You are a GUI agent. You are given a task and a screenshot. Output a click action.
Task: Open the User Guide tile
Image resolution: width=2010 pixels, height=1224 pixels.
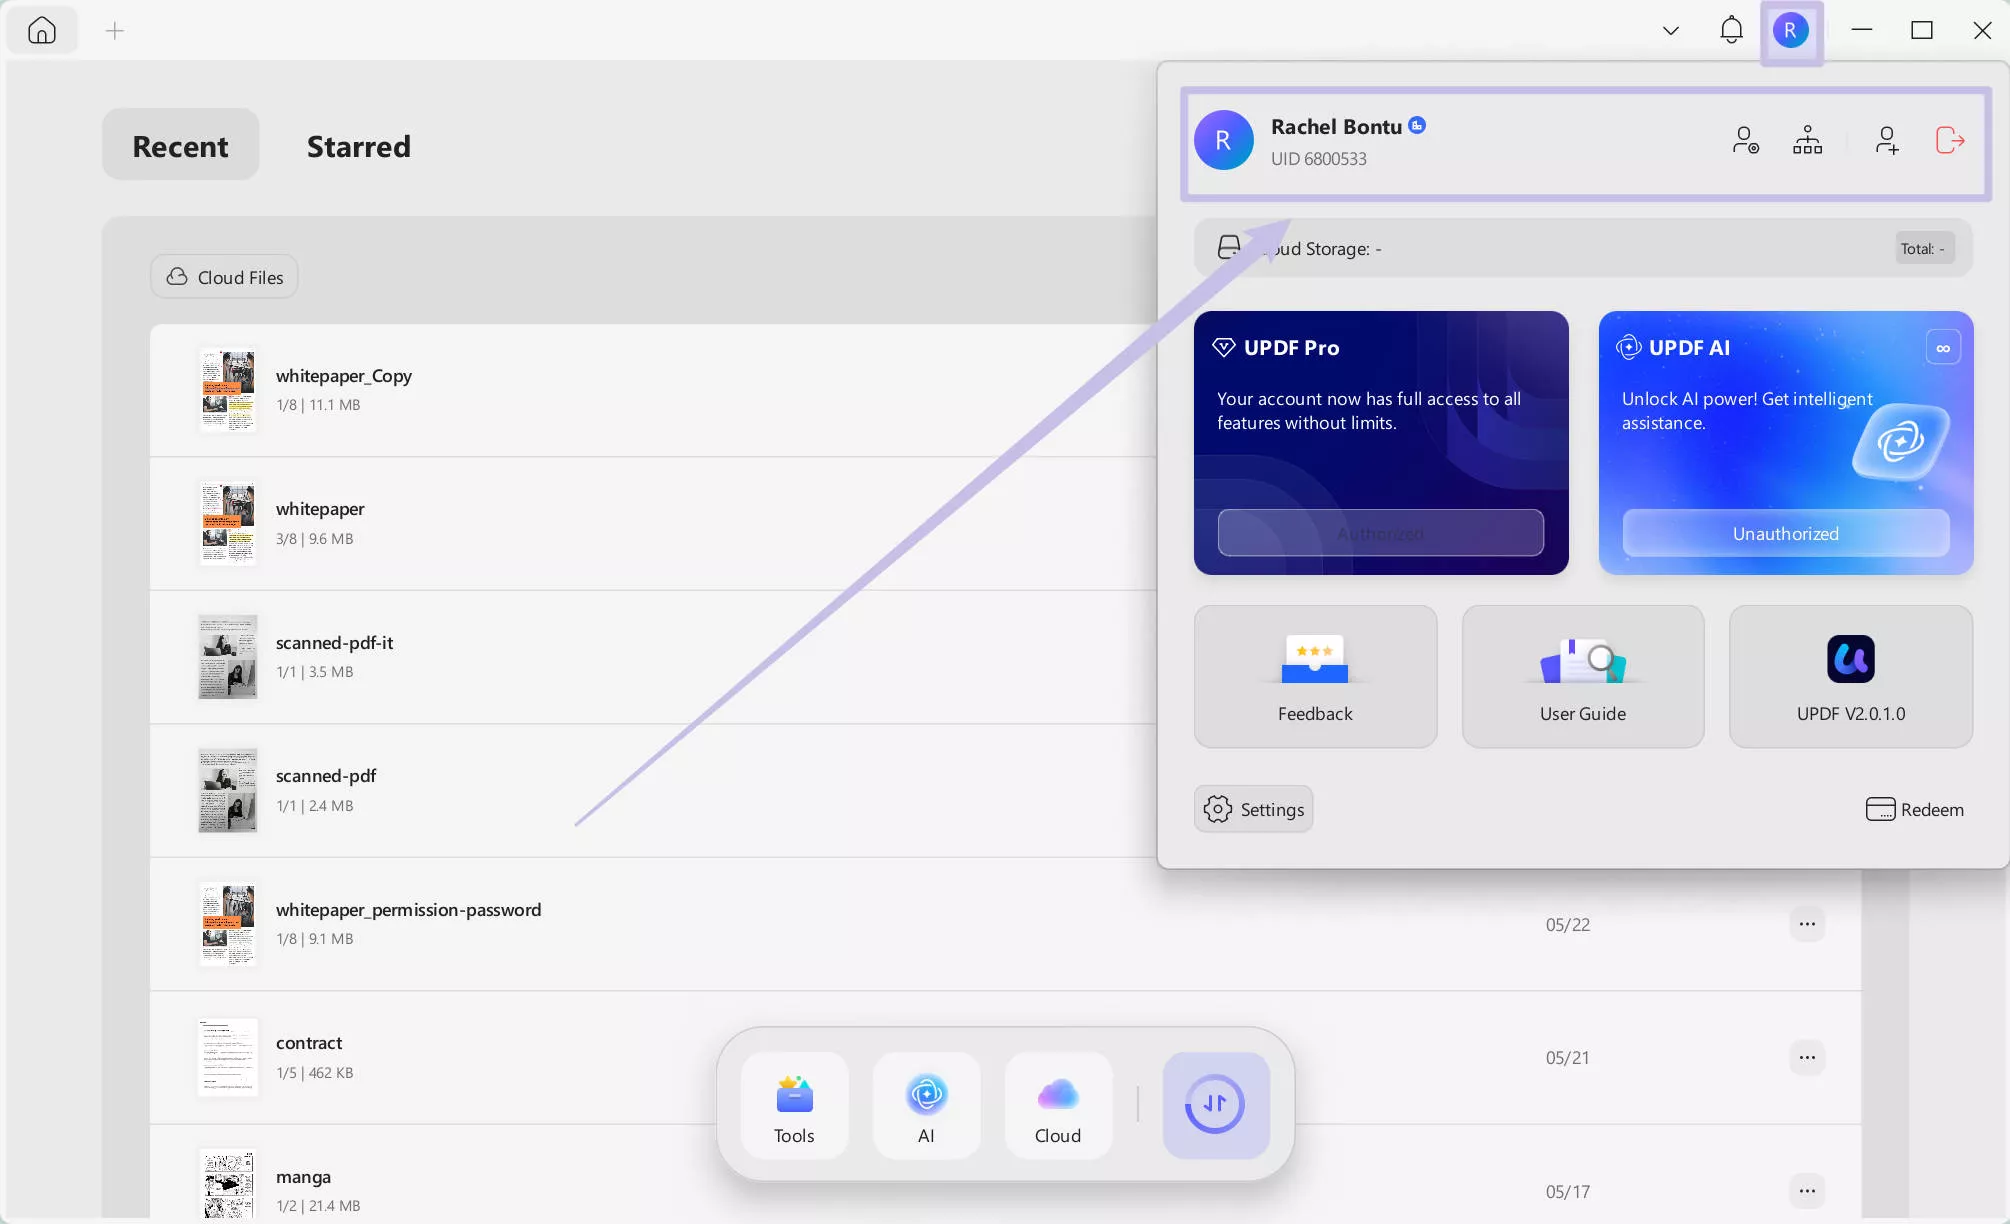[x=1582, y=676]
